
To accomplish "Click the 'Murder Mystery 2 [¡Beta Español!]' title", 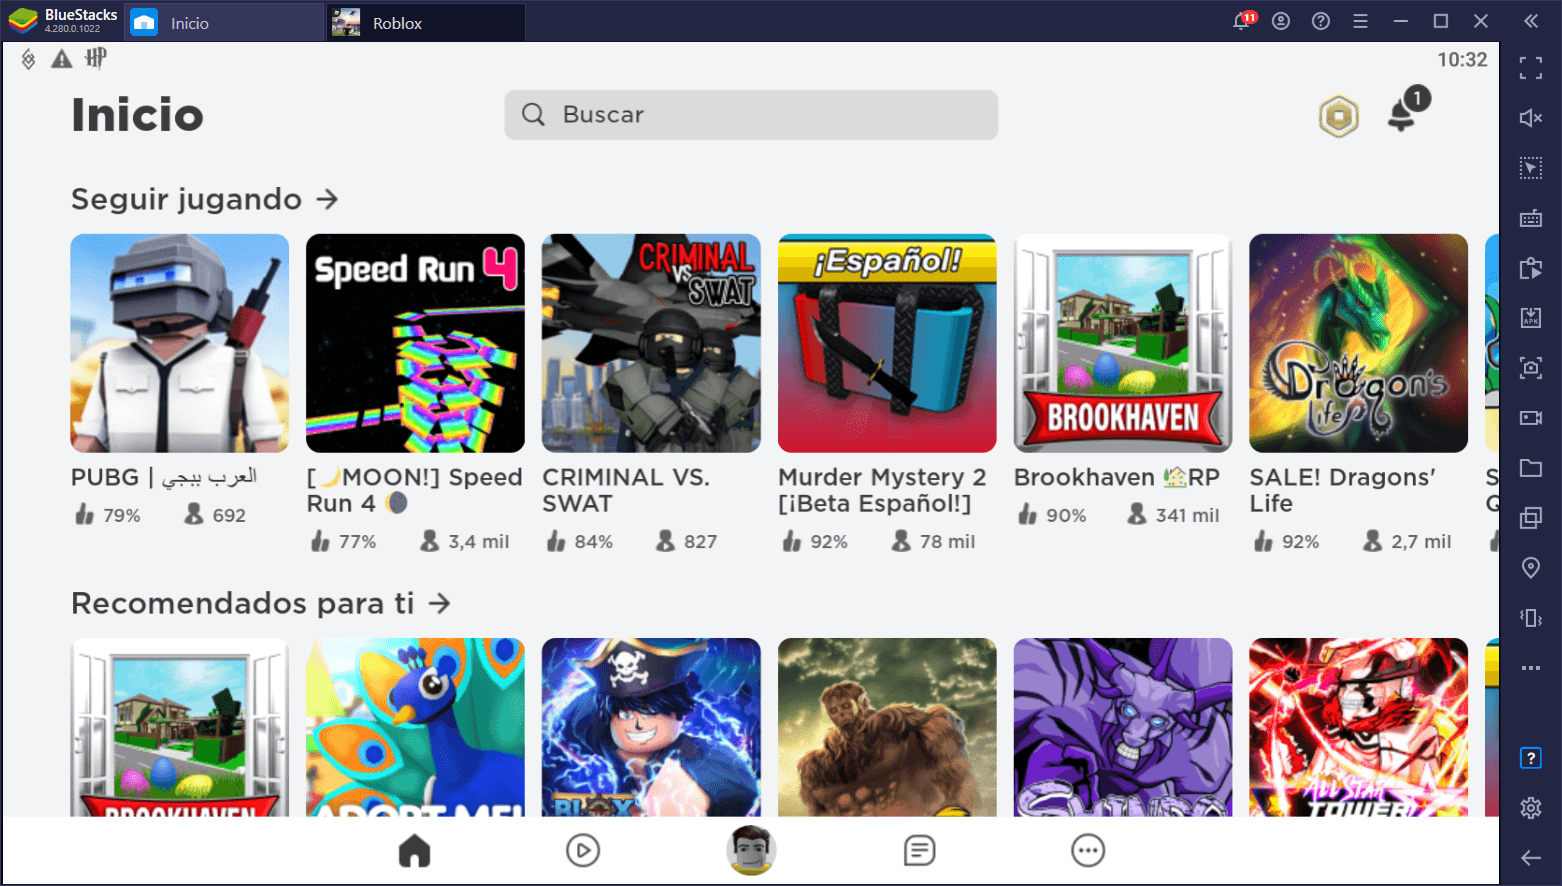I will tap(882, 490).
